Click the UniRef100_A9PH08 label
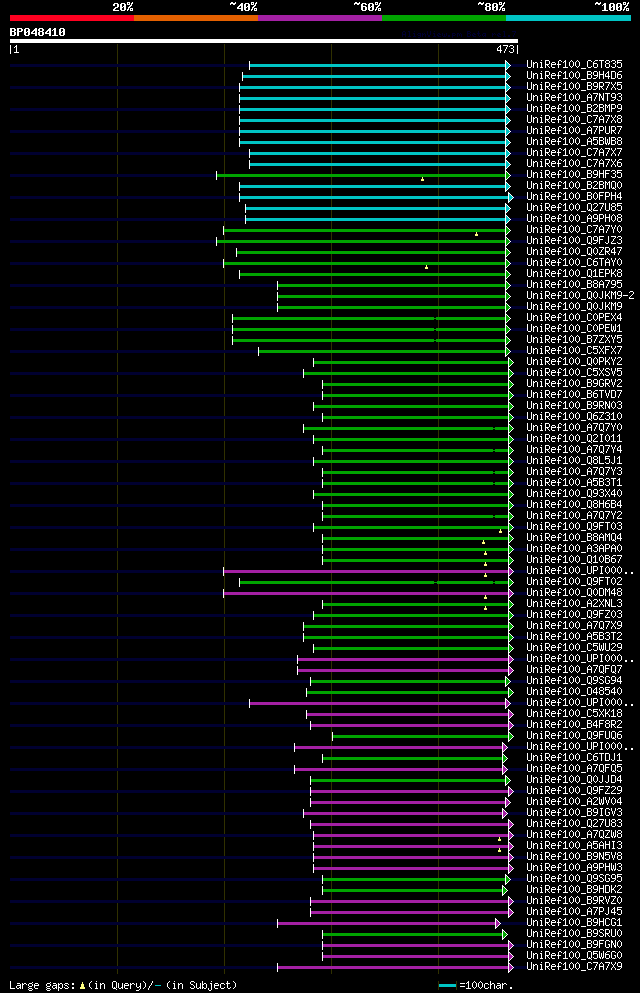Viewport: 640px width, 993px height. tap(574, 218)
